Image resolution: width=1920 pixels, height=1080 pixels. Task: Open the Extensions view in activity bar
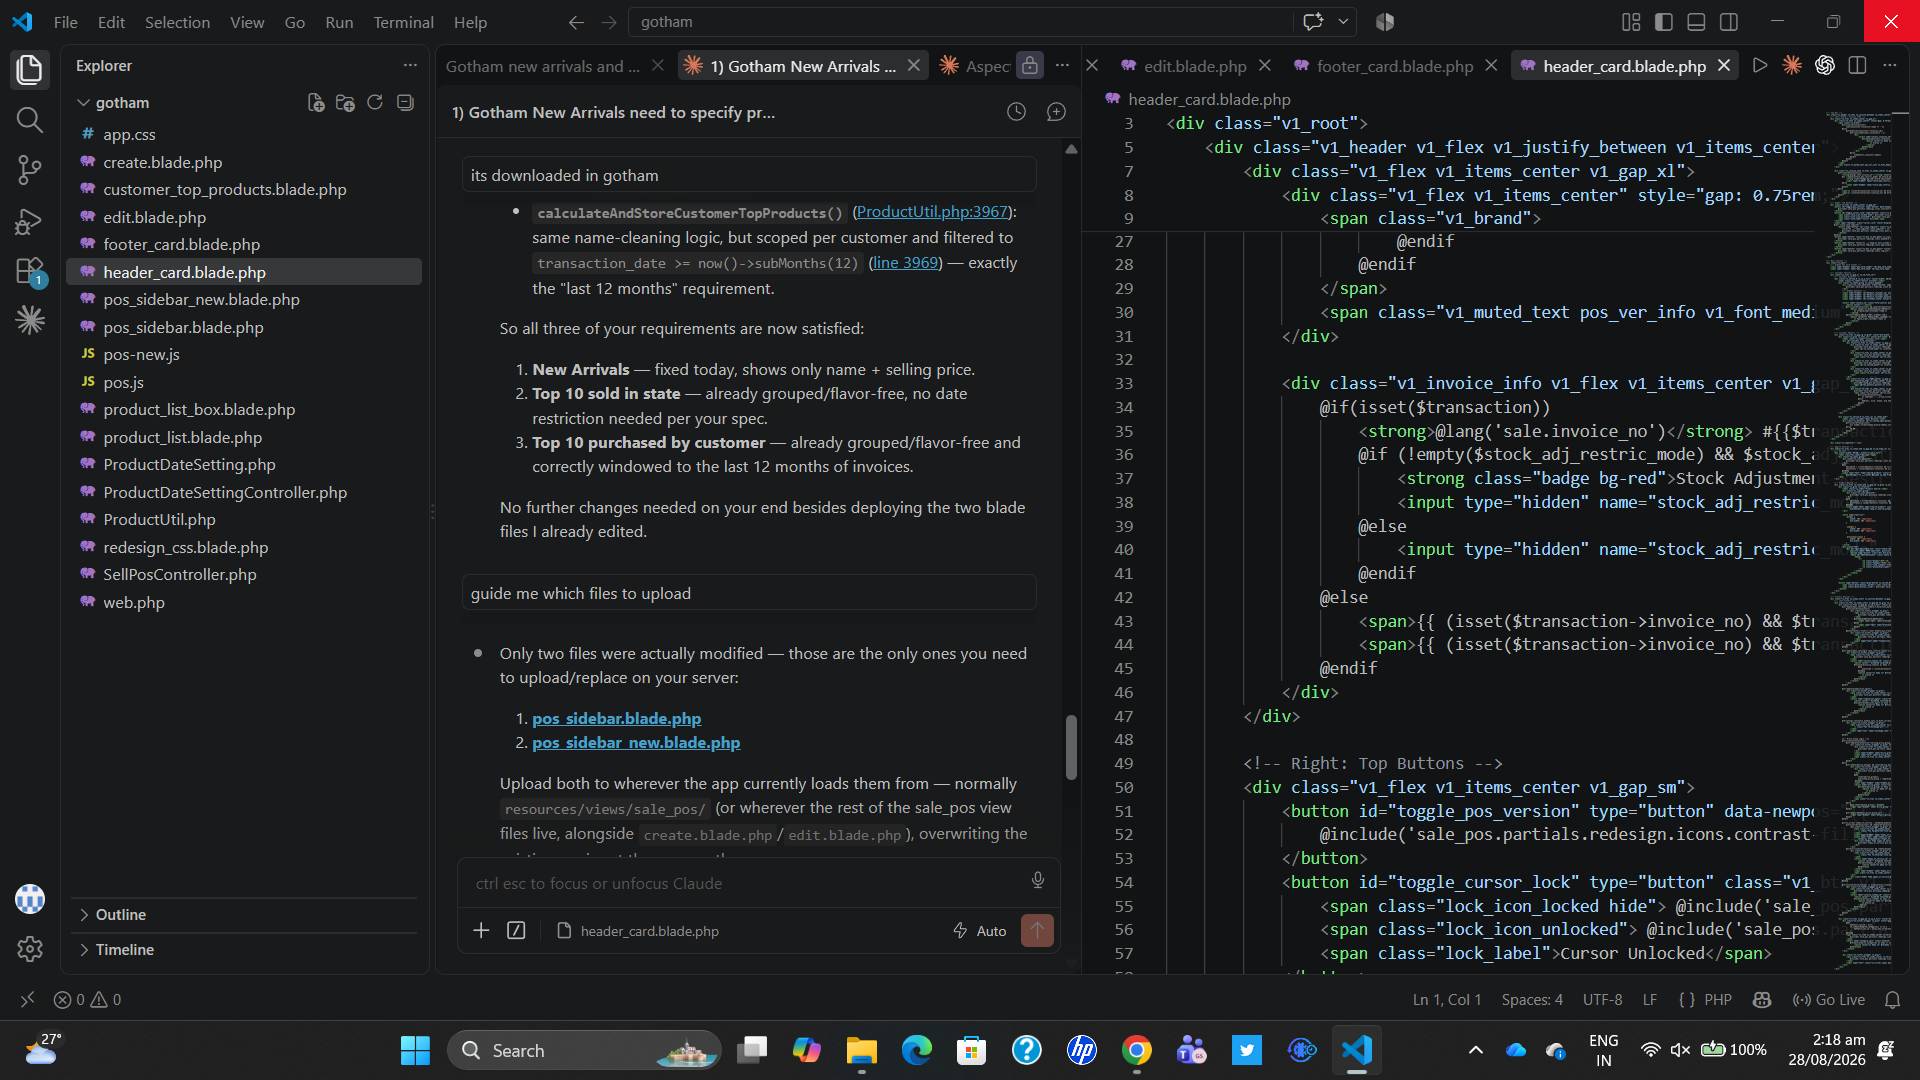pyautogui.click(x=30, y=271)
